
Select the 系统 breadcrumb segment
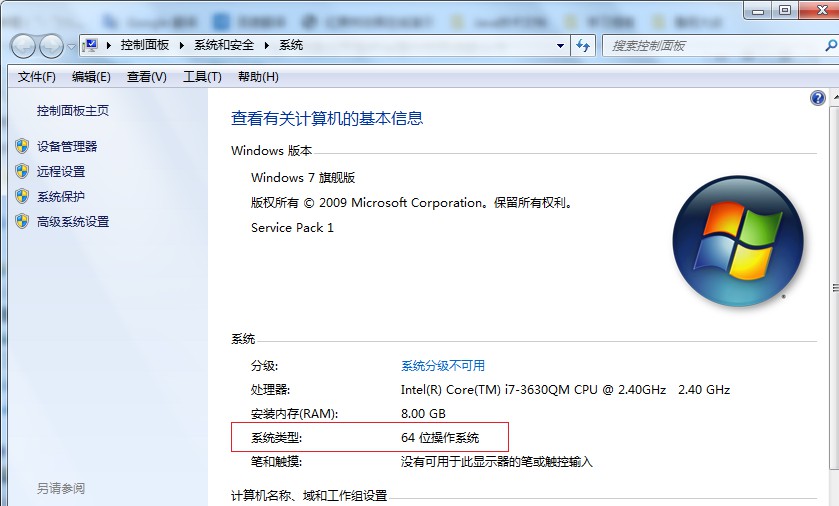tap(291, 45)
